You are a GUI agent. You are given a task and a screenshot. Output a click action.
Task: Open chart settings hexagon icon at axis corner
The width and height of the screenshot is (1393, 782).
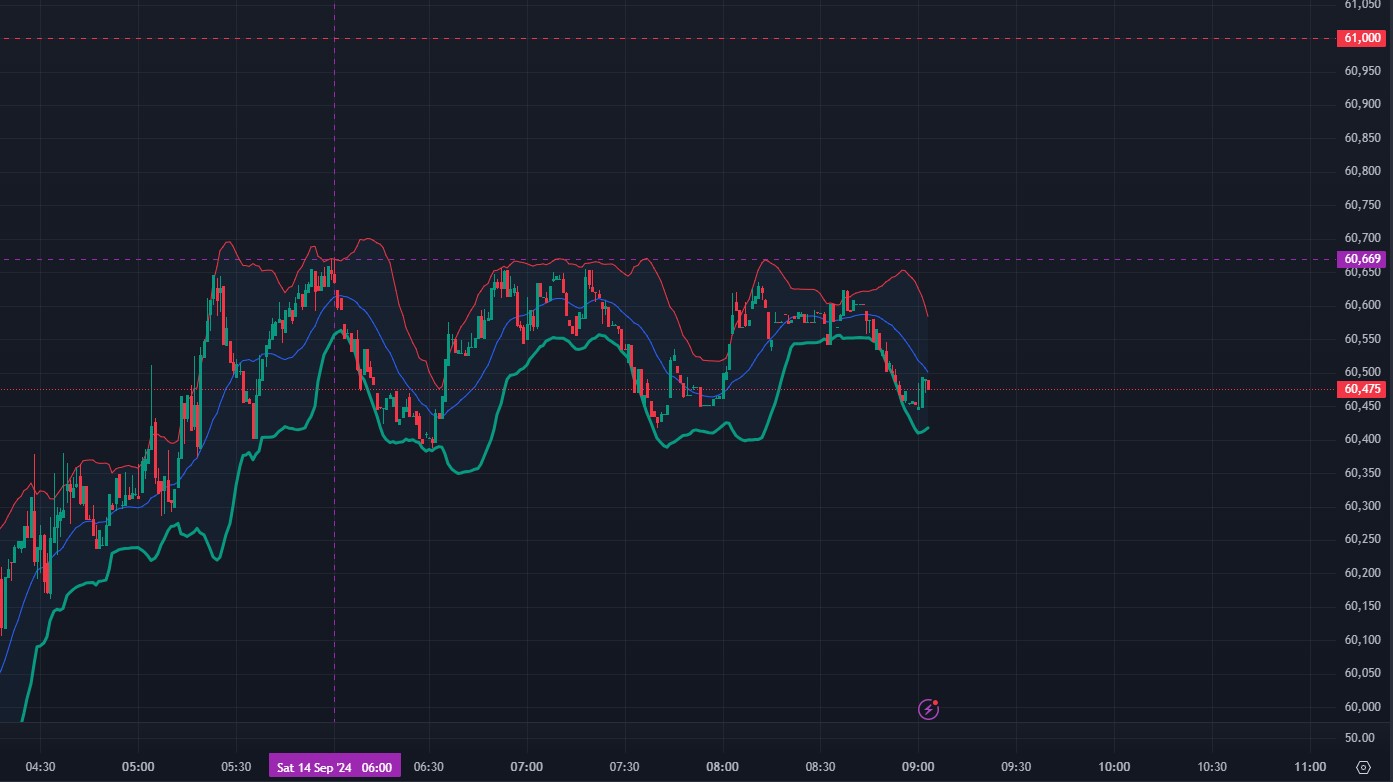point(1364,767)
